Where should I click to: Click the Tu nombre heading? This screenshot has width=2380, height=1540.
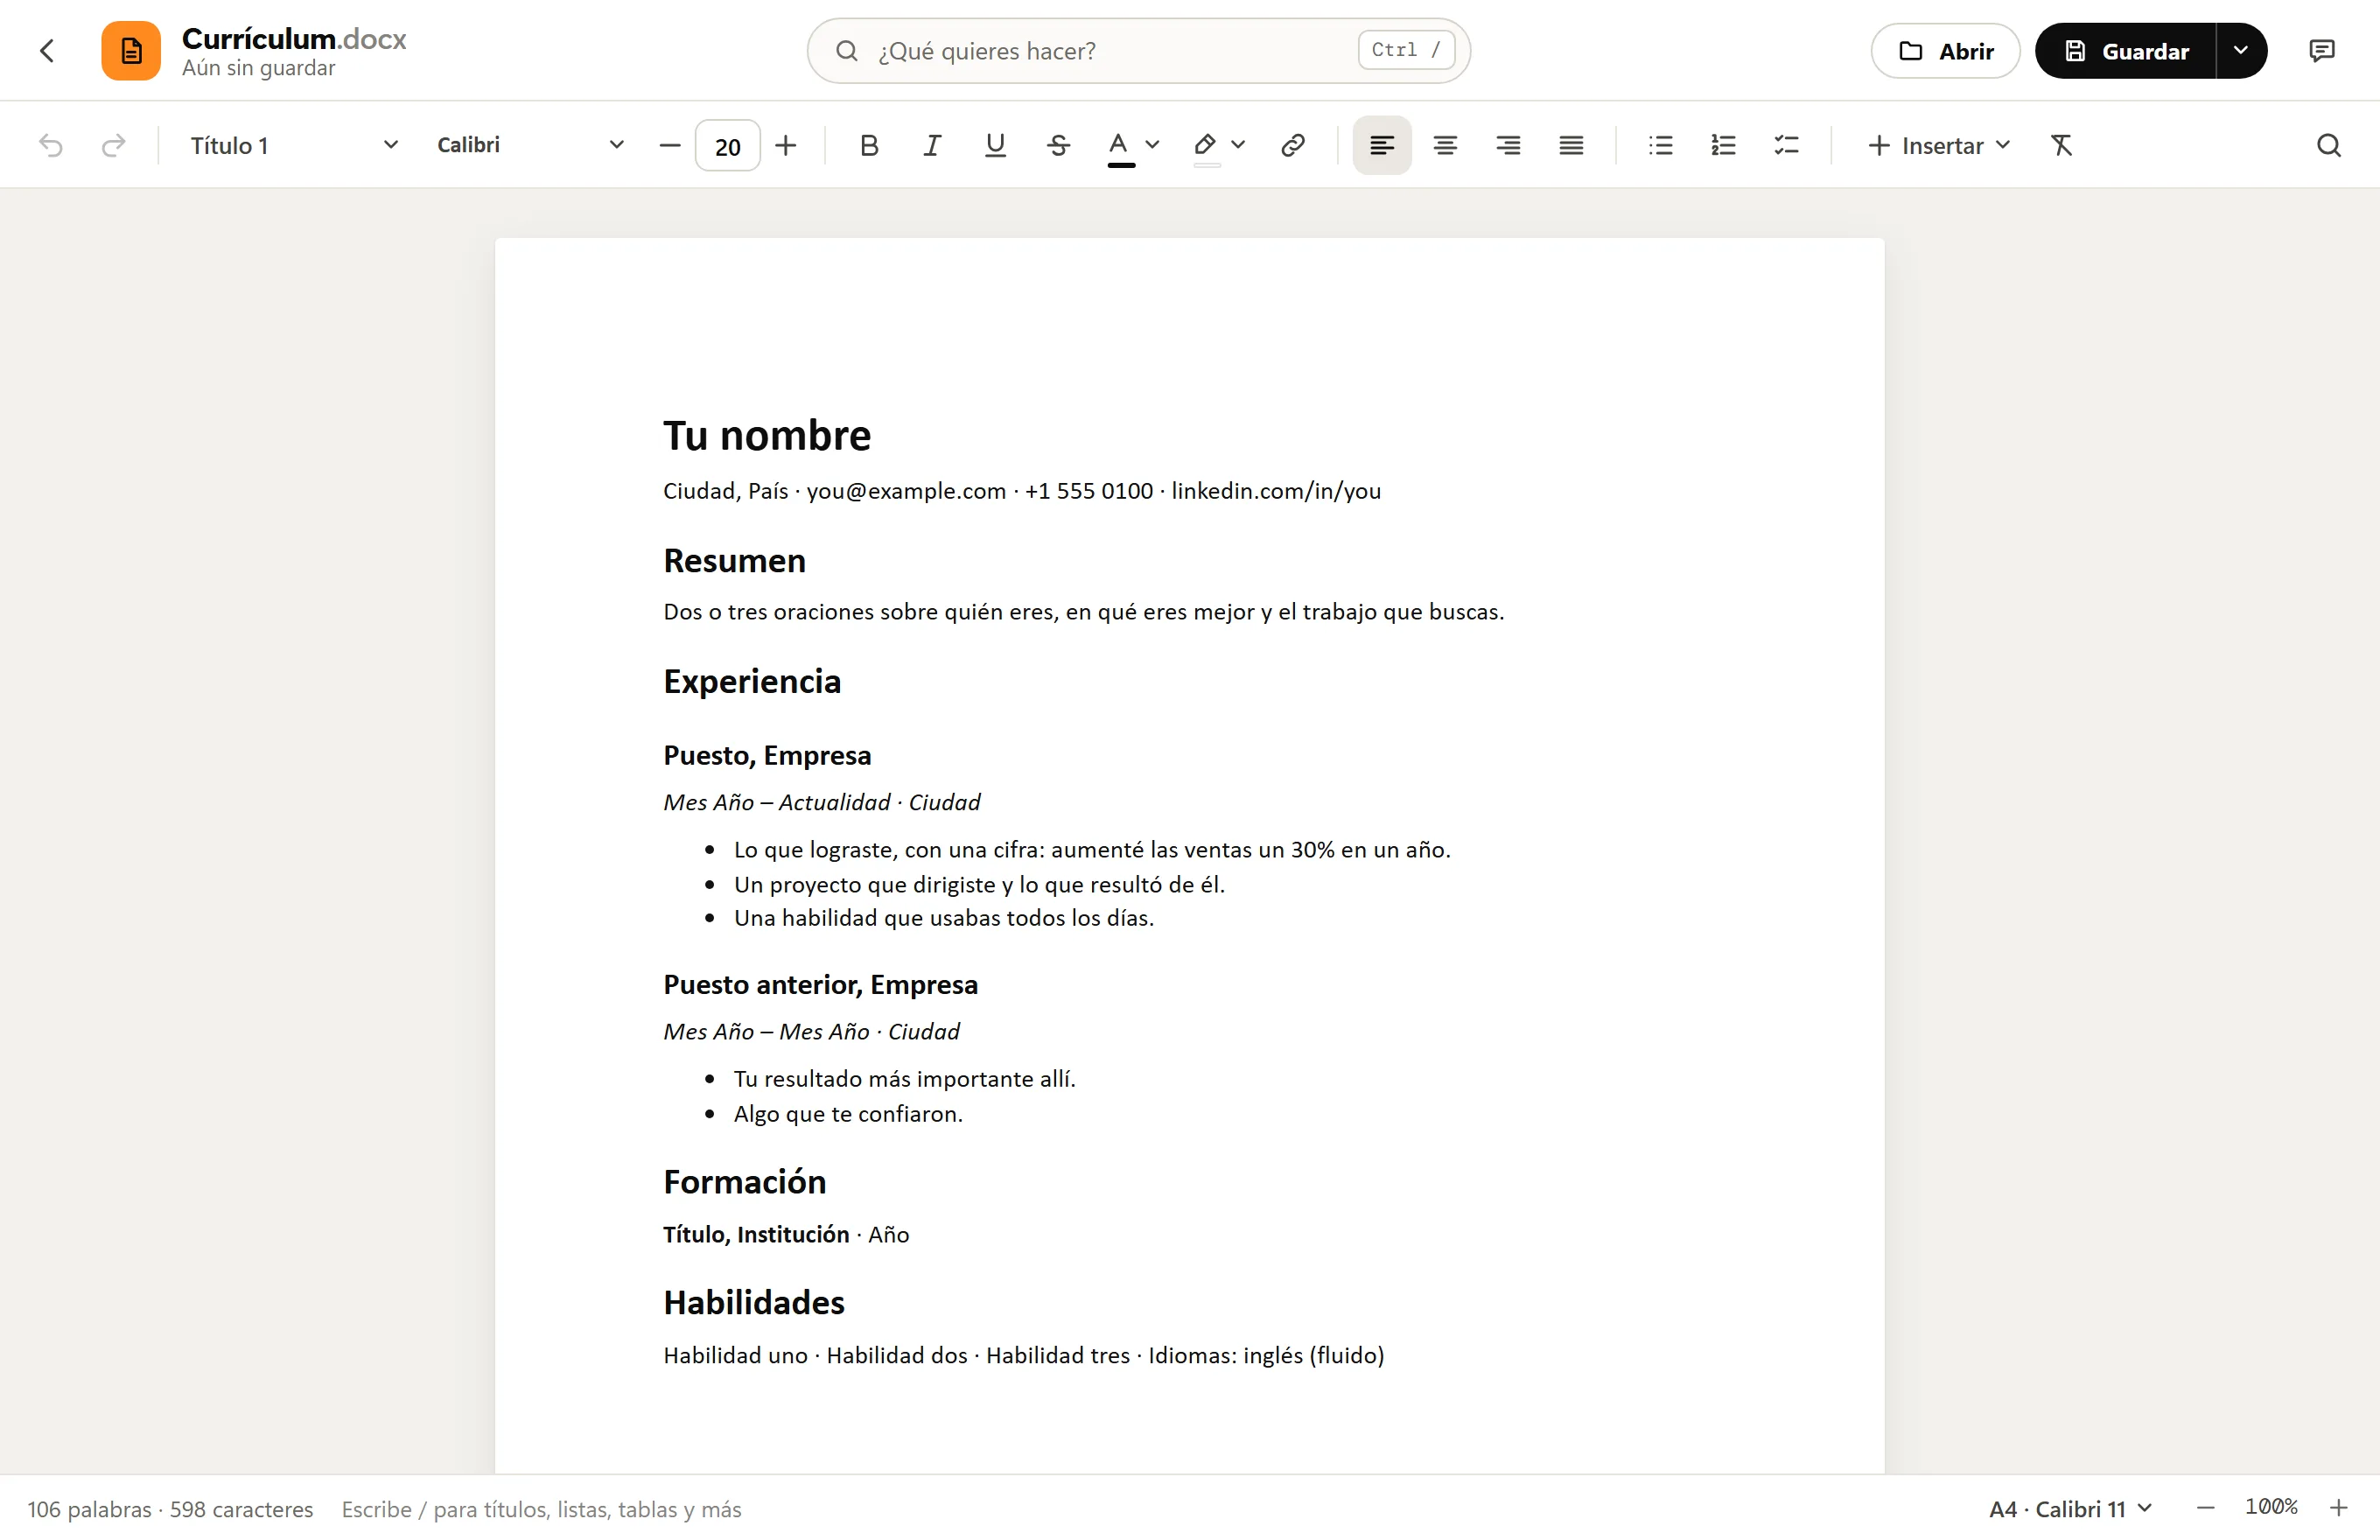(x=767, y=436)
